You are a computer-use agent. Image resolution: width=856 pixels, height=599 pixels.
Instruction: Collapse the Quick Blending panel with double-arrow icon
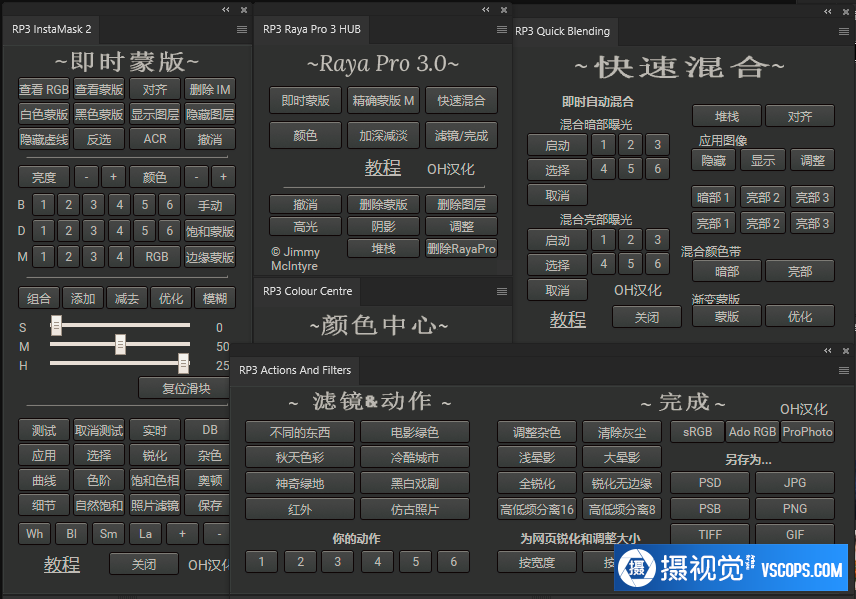point(828,11)
